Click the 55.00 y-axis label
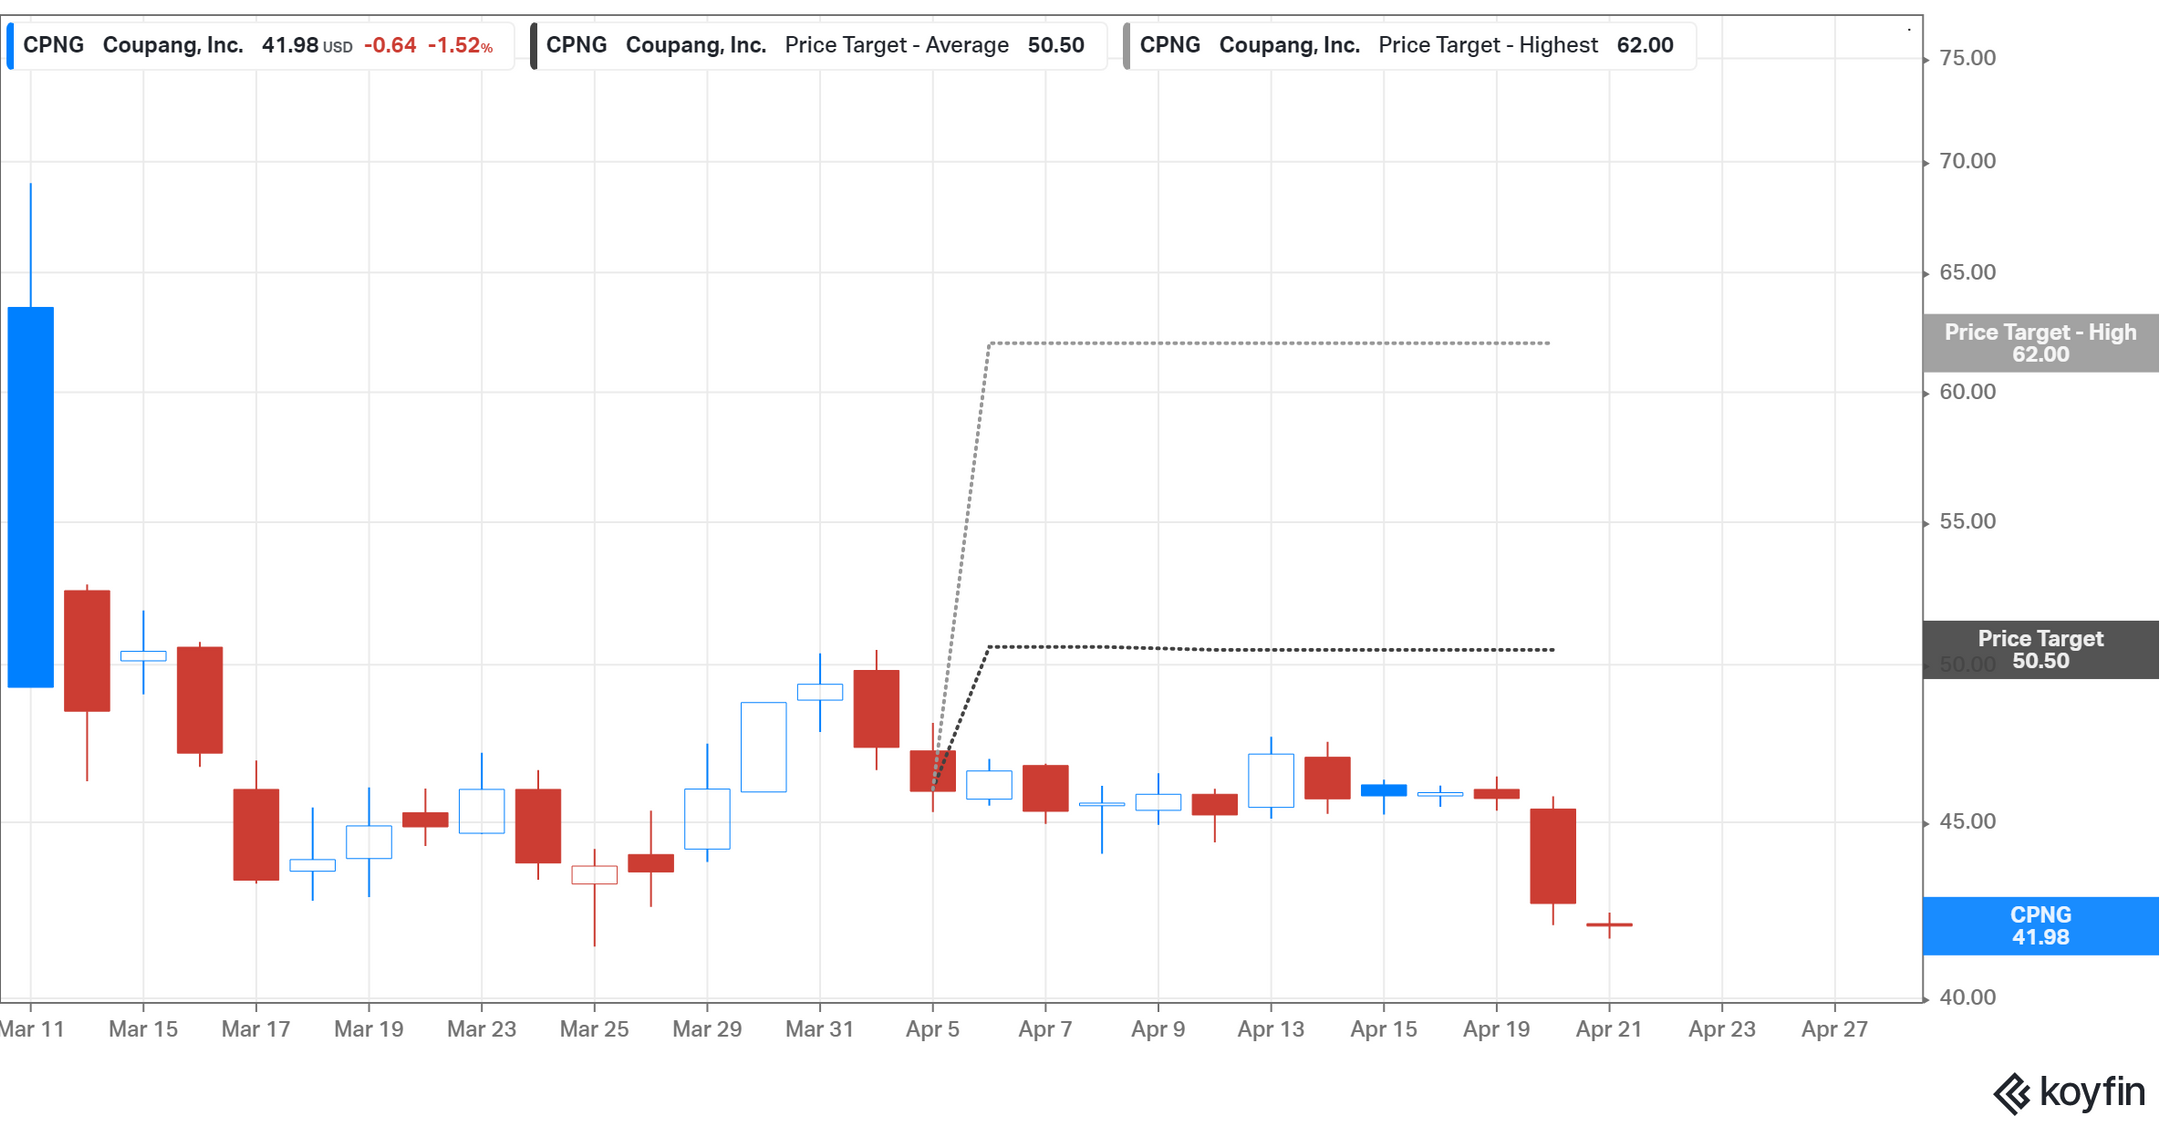The height and width of the screenshot is (1131, 2160). (x=1967, y=522)
